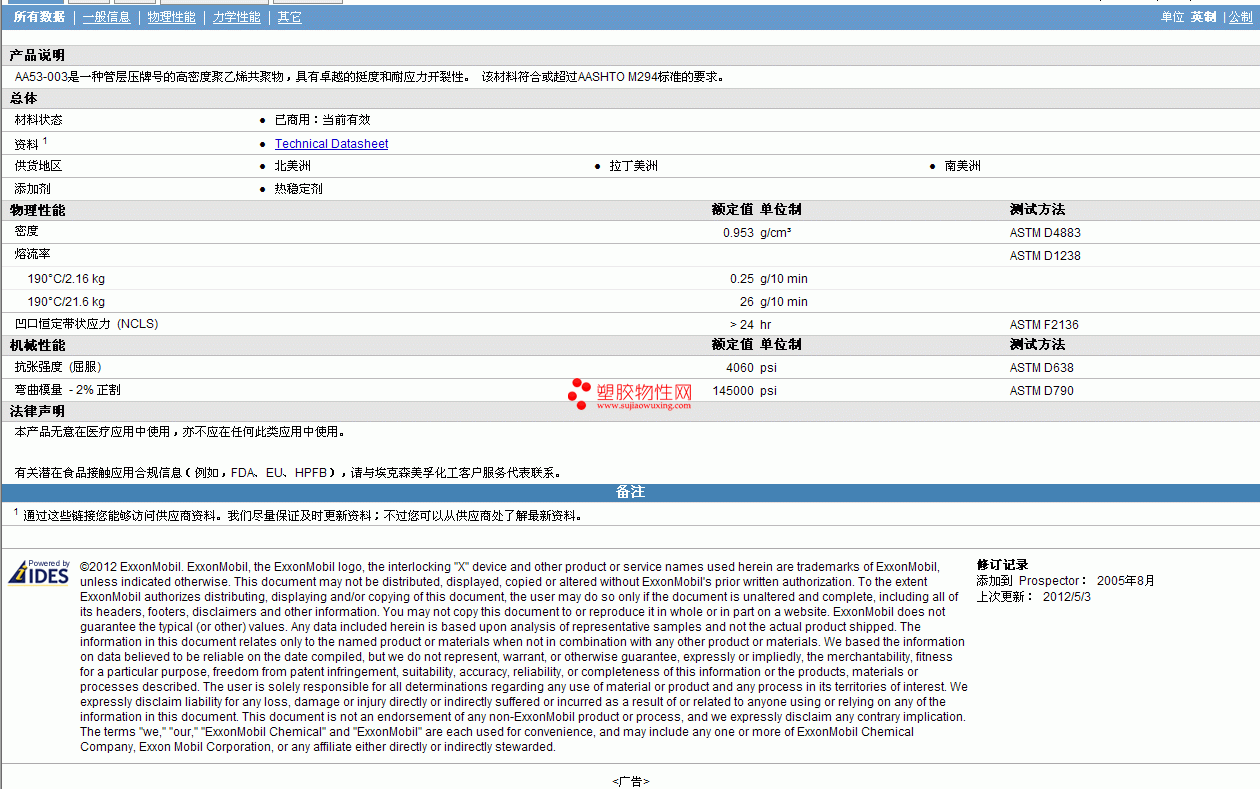Click the 热稳定剂 additive entry

pos(299,189)
